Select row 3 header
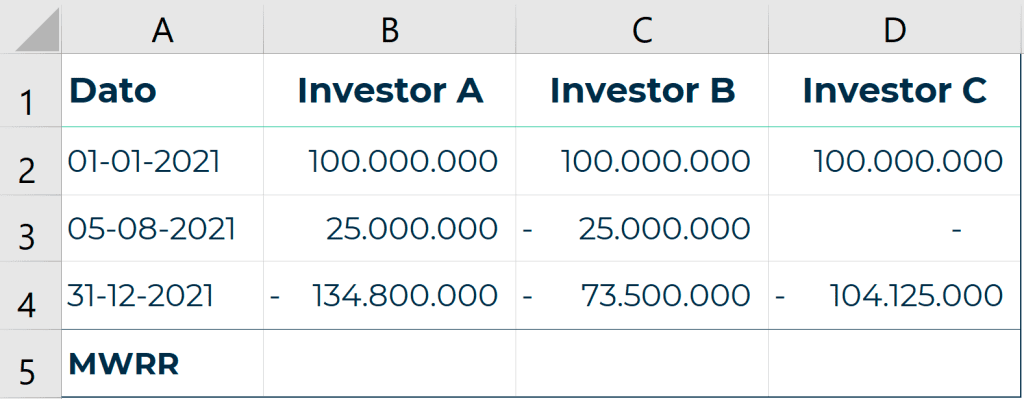The height and width of the screenshot is (399, 1024). pos(31,229)
